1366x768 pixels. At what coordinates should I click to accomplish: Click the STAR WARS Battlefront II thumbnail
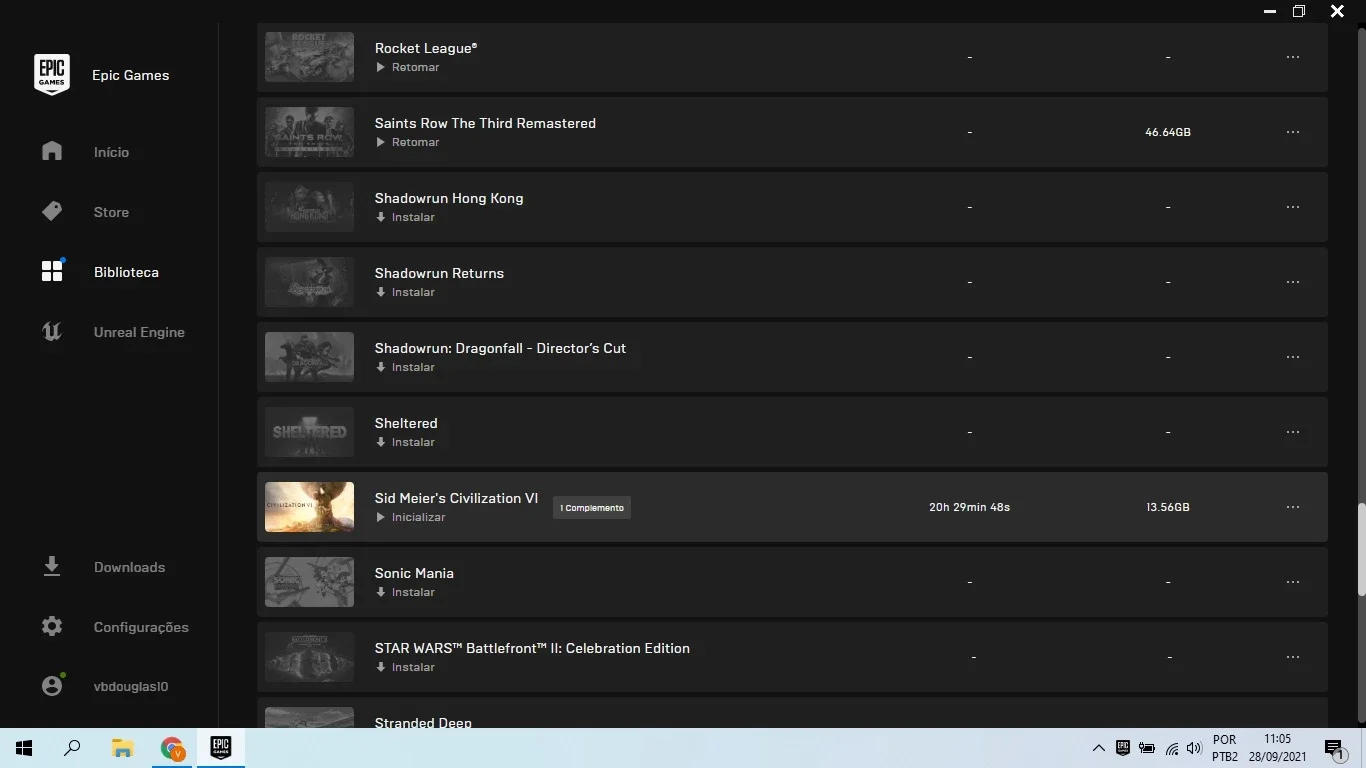click(x=309, y=657)
